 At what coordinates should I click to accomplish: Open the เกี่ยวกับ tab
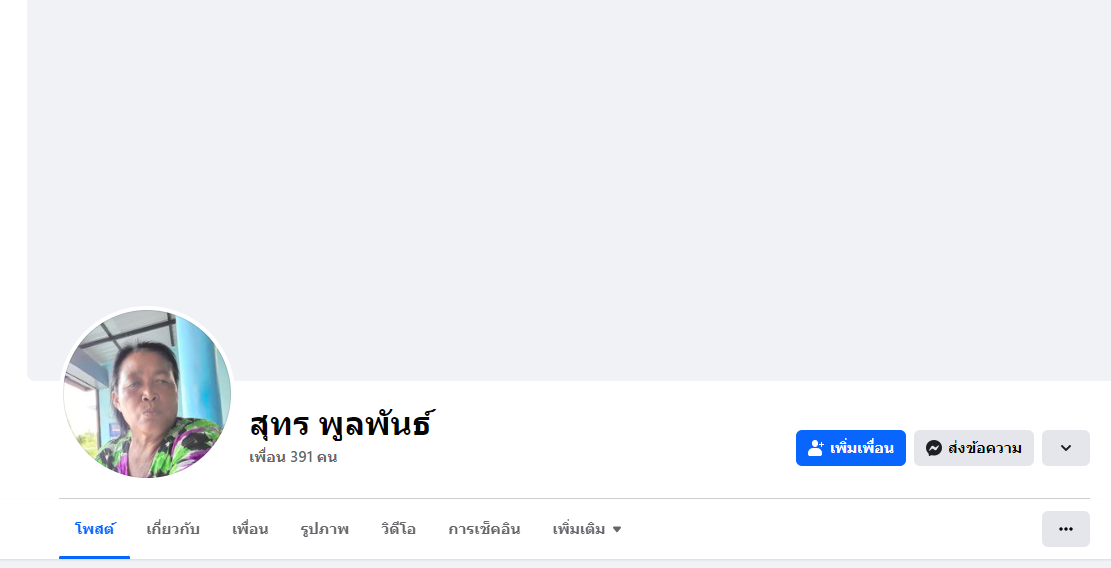click(173, 529)
